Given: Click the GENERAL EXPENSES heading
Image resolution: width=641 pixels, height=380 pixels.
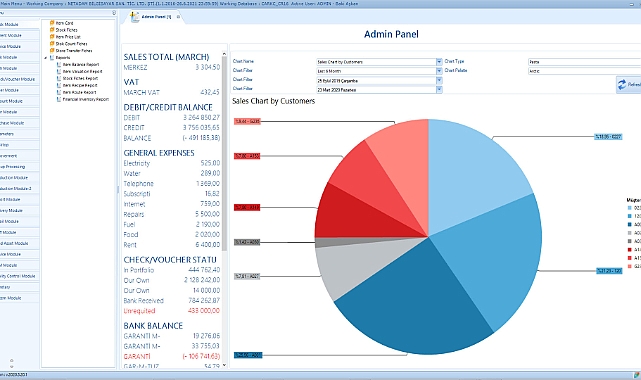Looking at the screenshot, I should coord(159,153).
